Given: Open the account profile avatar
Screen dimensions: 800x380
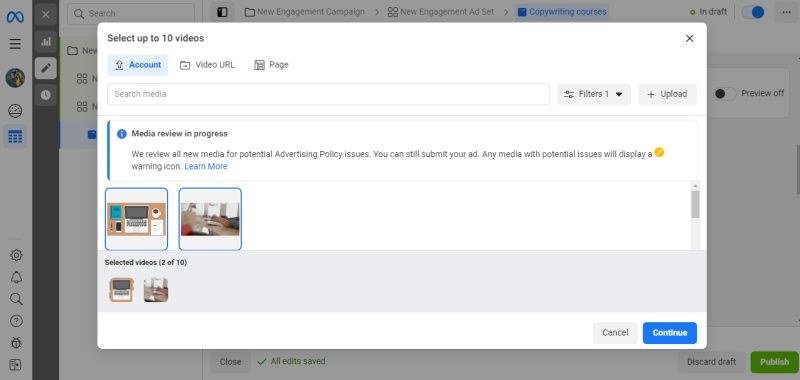Looking at the screenshot, I should (15, 78).
